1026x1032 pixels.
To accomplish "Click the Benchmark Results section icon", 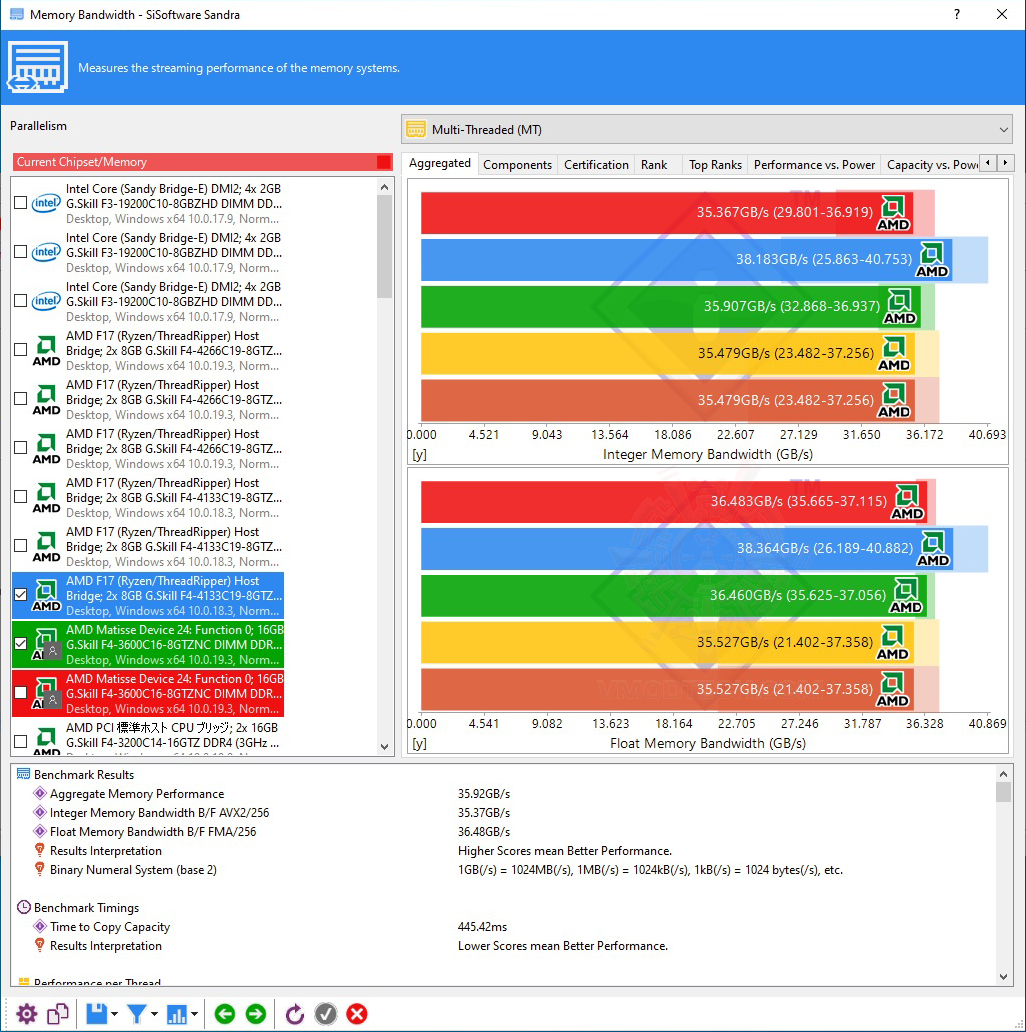I will 23,774.
